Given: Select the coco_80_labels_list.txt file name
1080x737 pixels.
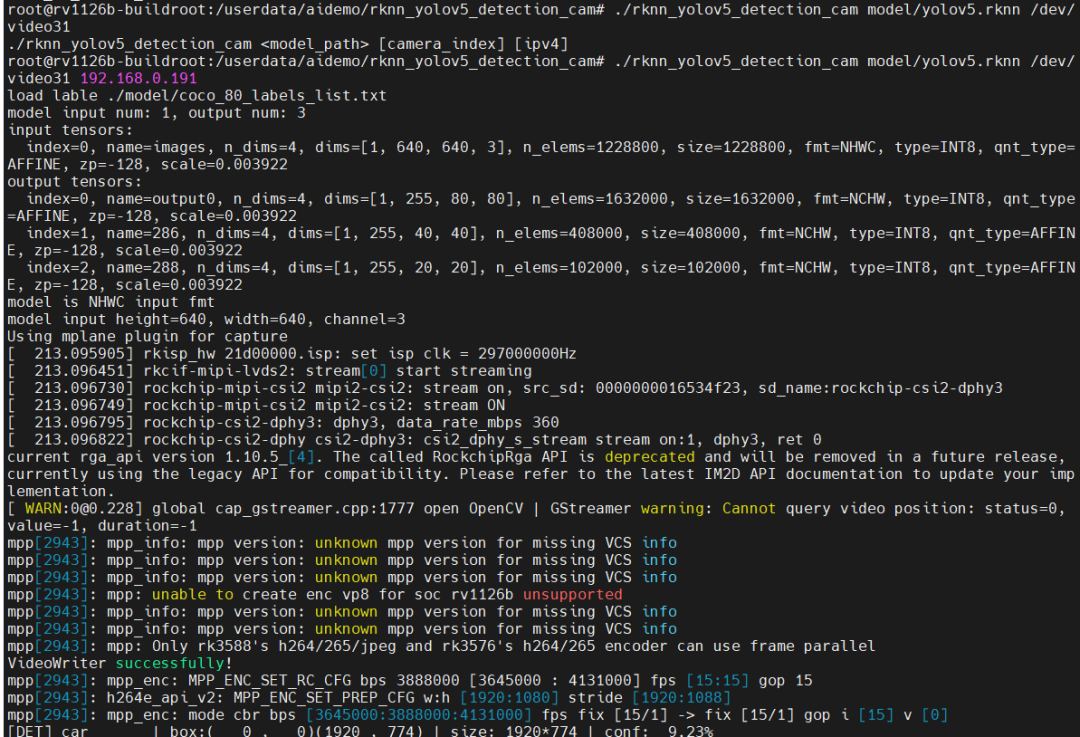Looking at the screenshot, I should coord(282,96).
